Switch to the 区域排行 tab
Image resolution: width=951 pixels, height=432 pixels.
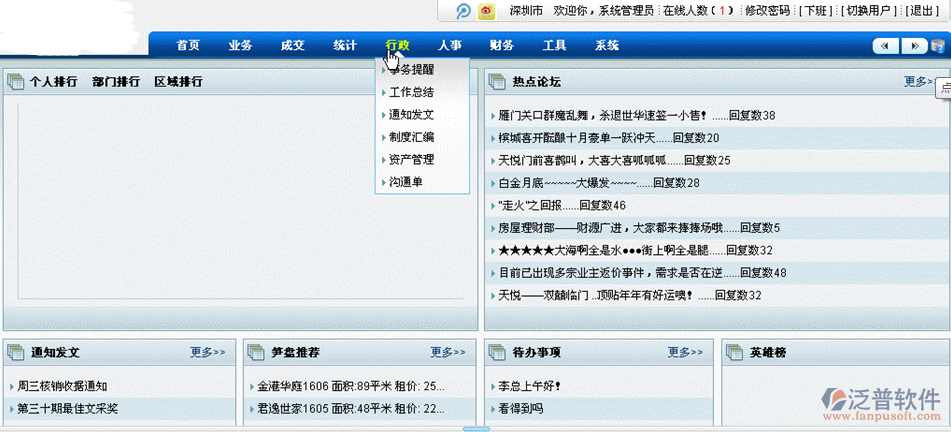pyautogui.click(x=178, y=82)
